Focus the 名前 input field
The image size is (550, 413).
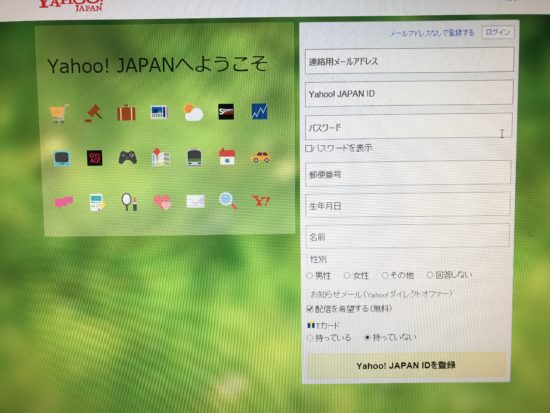pos(408,236)
